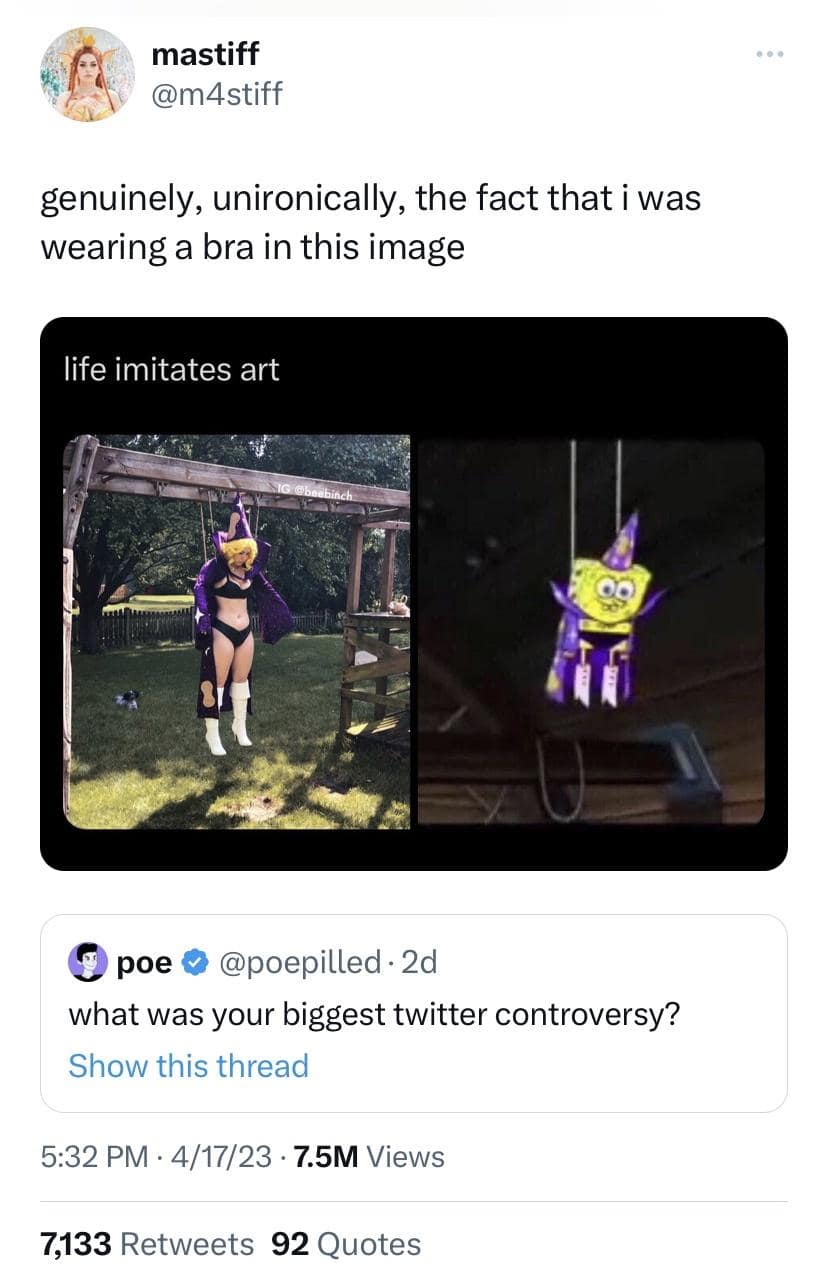The height and width of the screenshot is (1286, 828).
Task: Open the left wizard cosplay photo
Action: (x=238, y=631)
